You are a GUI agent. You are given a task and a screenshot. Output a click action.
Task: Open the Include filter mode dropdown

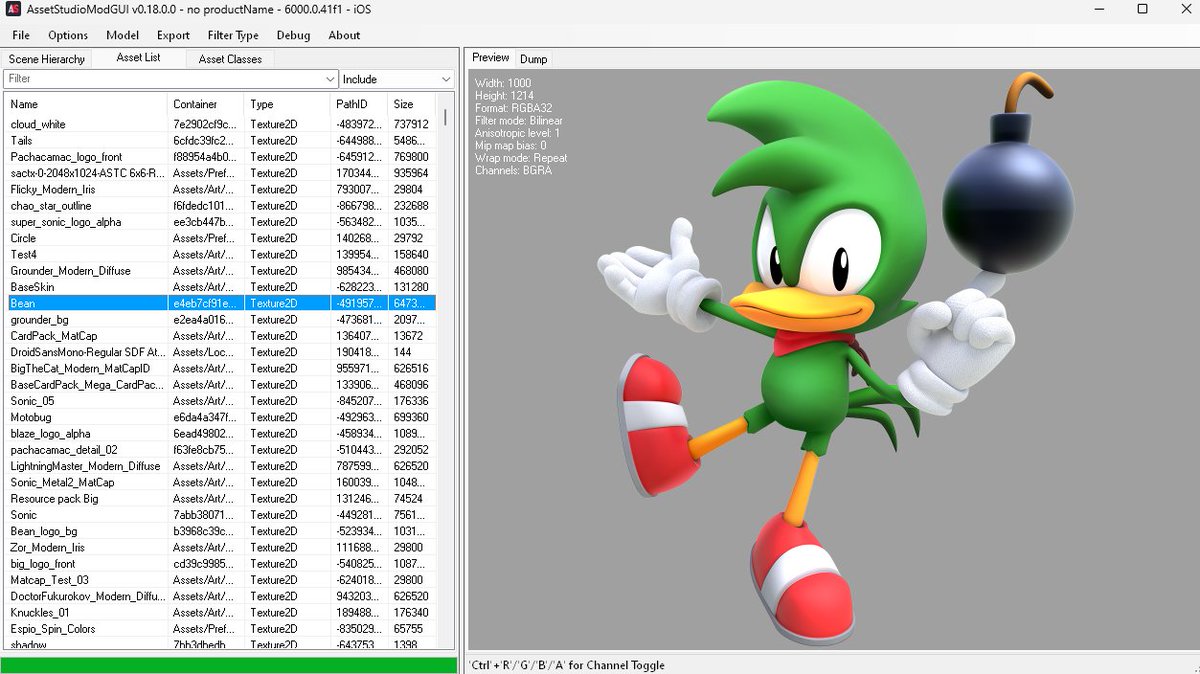(397, 79)
